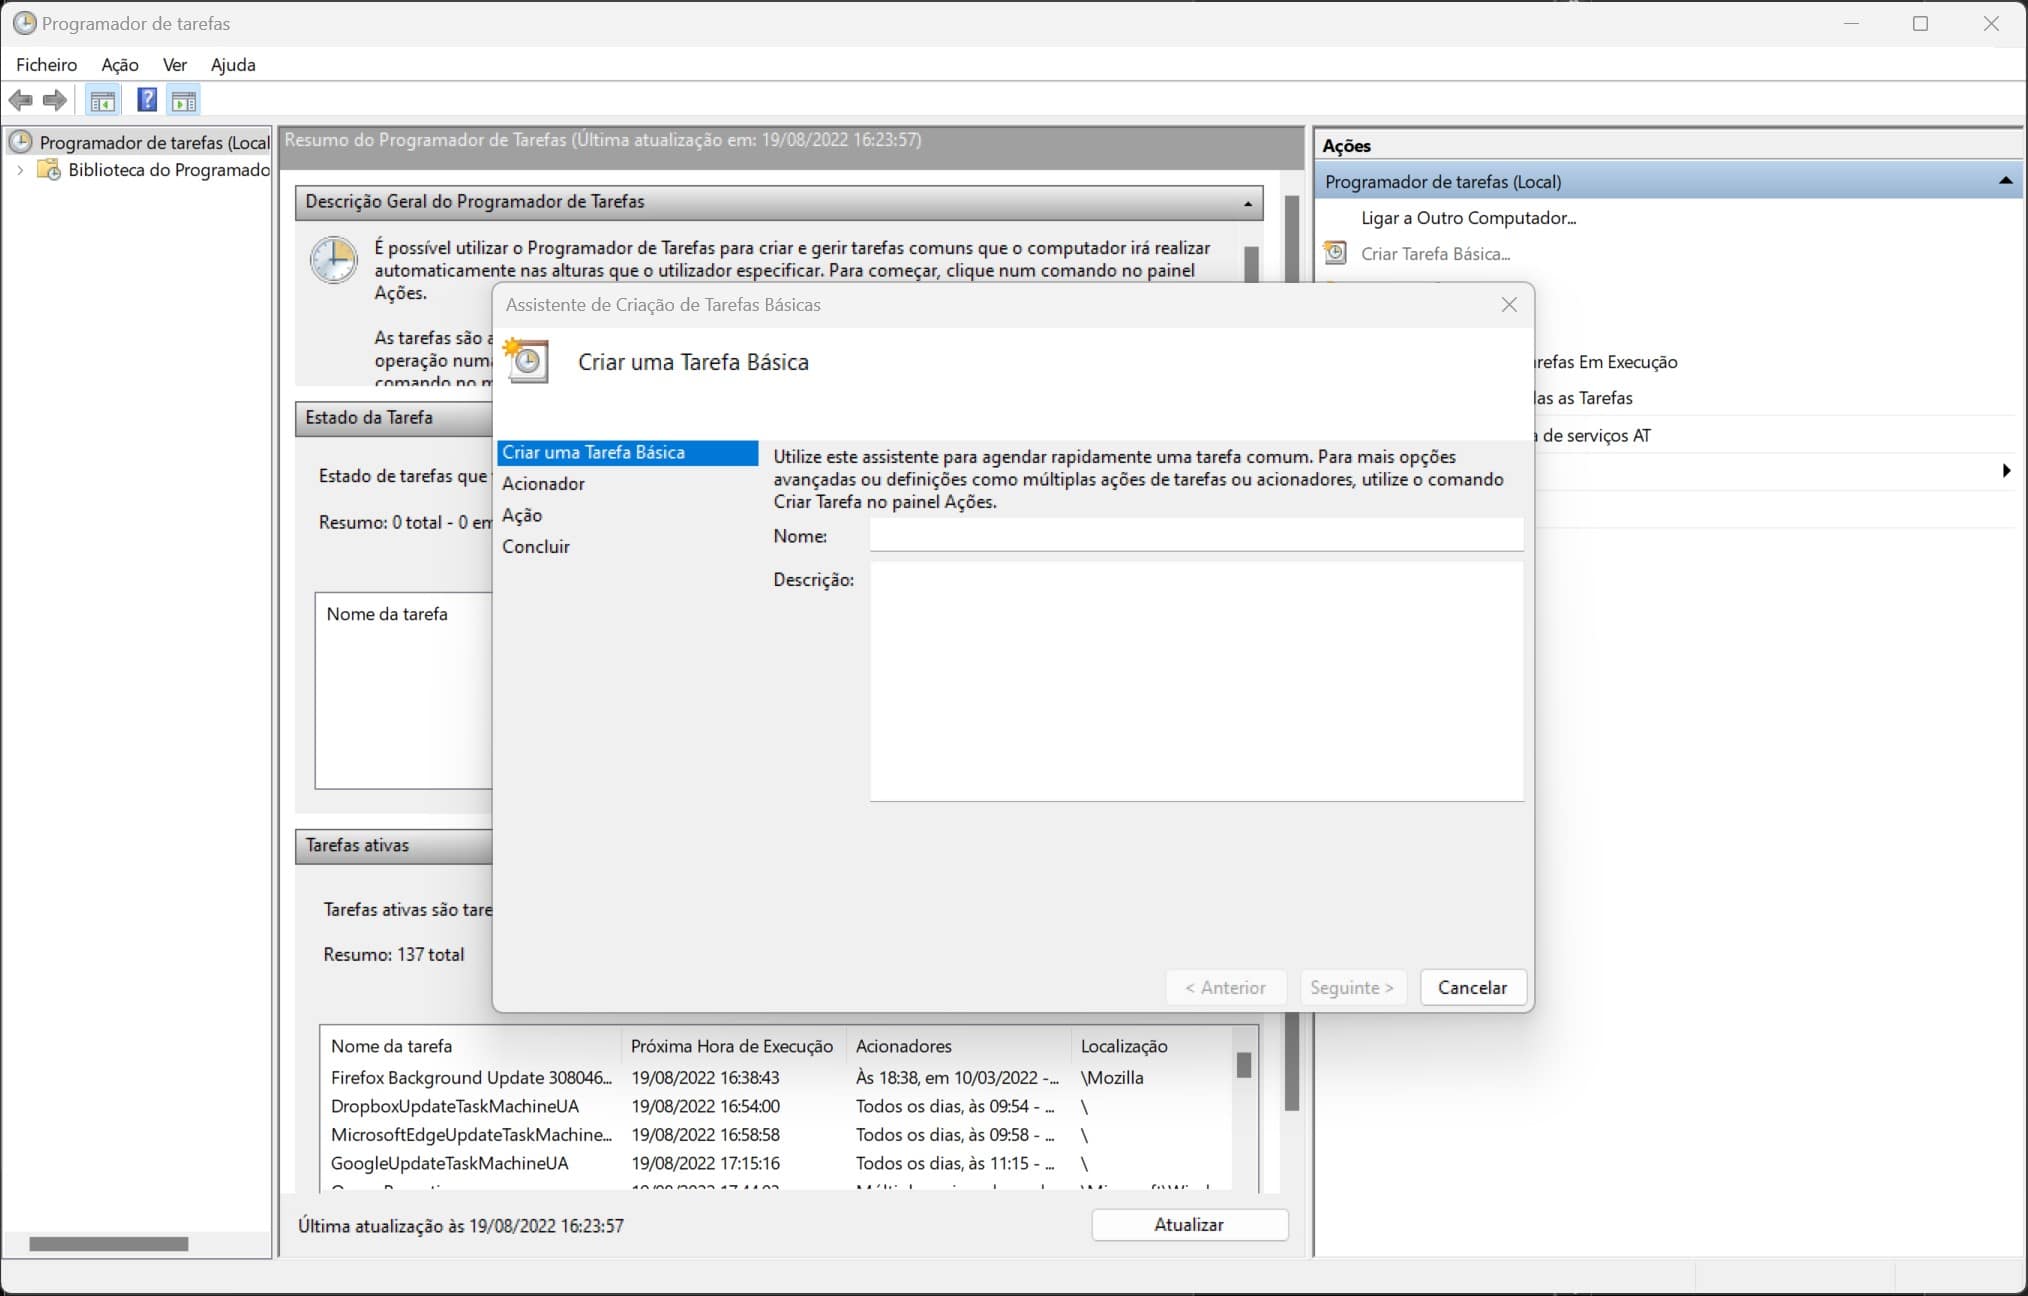Collapse the Programador de tarefas (Local) actions group
Viewport: 2028px width, 1296px height.
2004,181
